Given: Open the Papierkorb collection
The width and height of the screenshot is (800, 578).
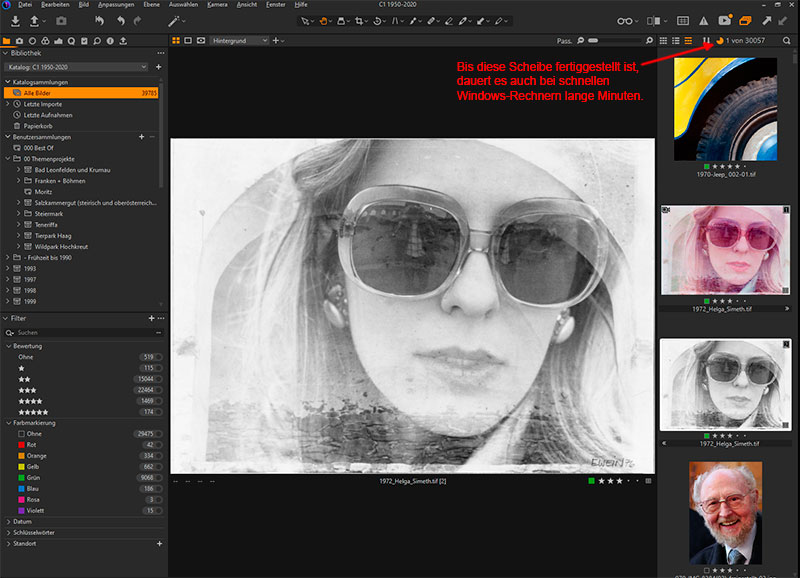Looking at the screenshot, I should click(38, 126).
